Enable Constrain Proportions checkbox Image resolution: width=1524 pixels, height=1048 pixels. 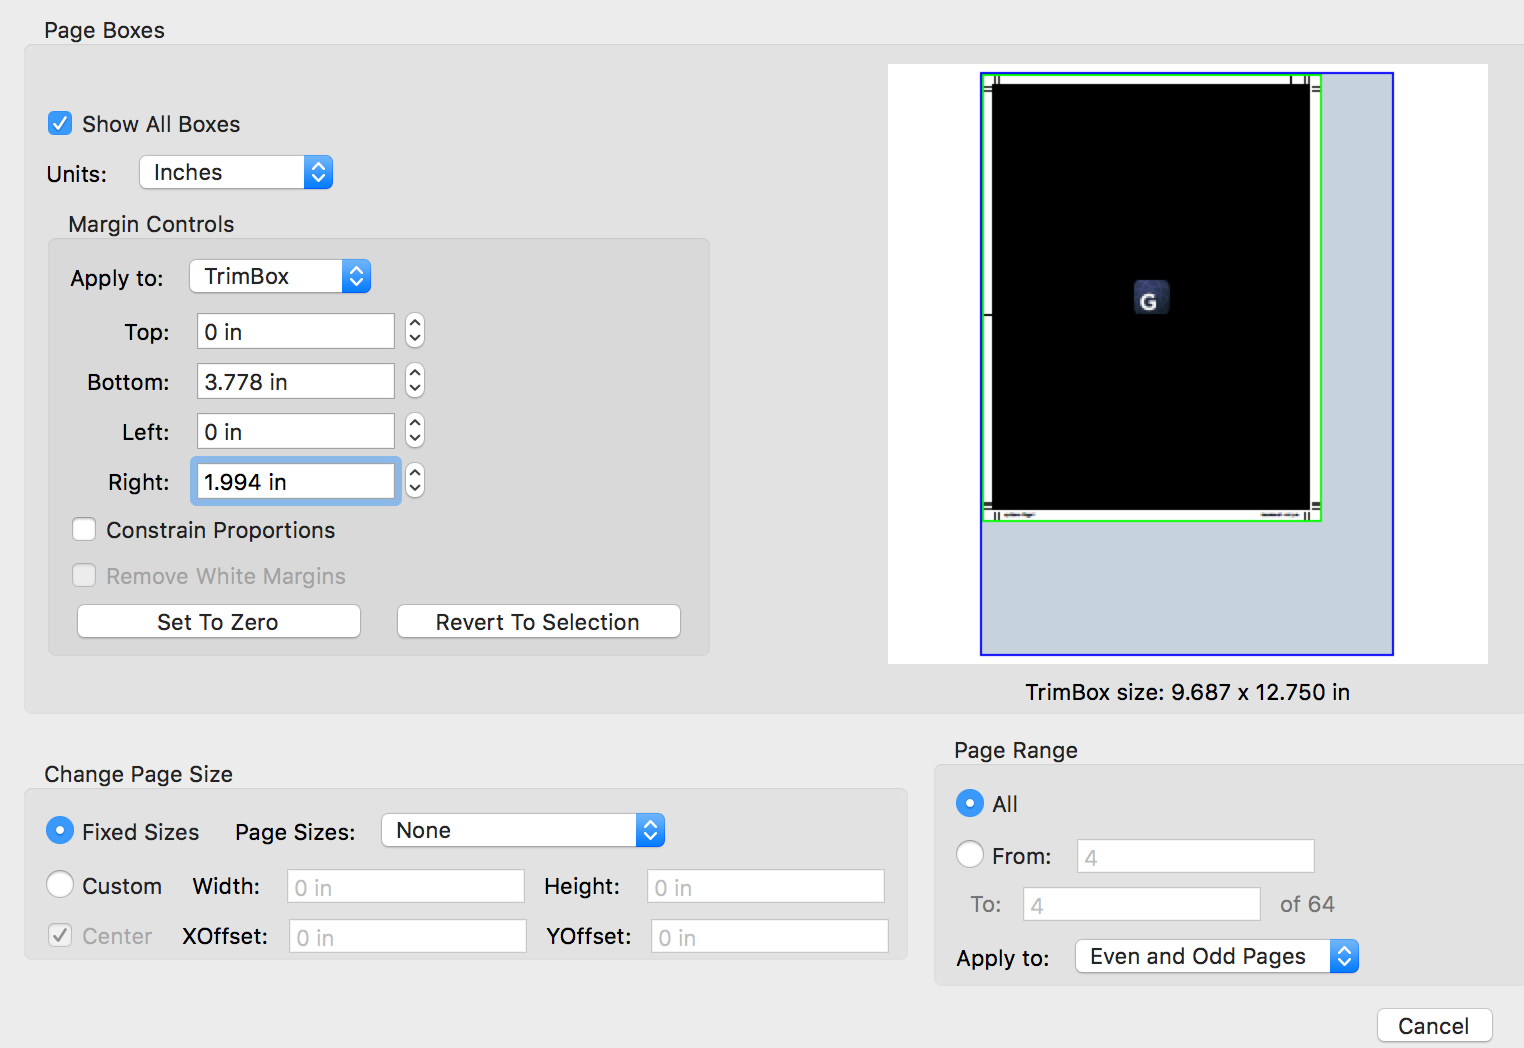coord(84,529)
